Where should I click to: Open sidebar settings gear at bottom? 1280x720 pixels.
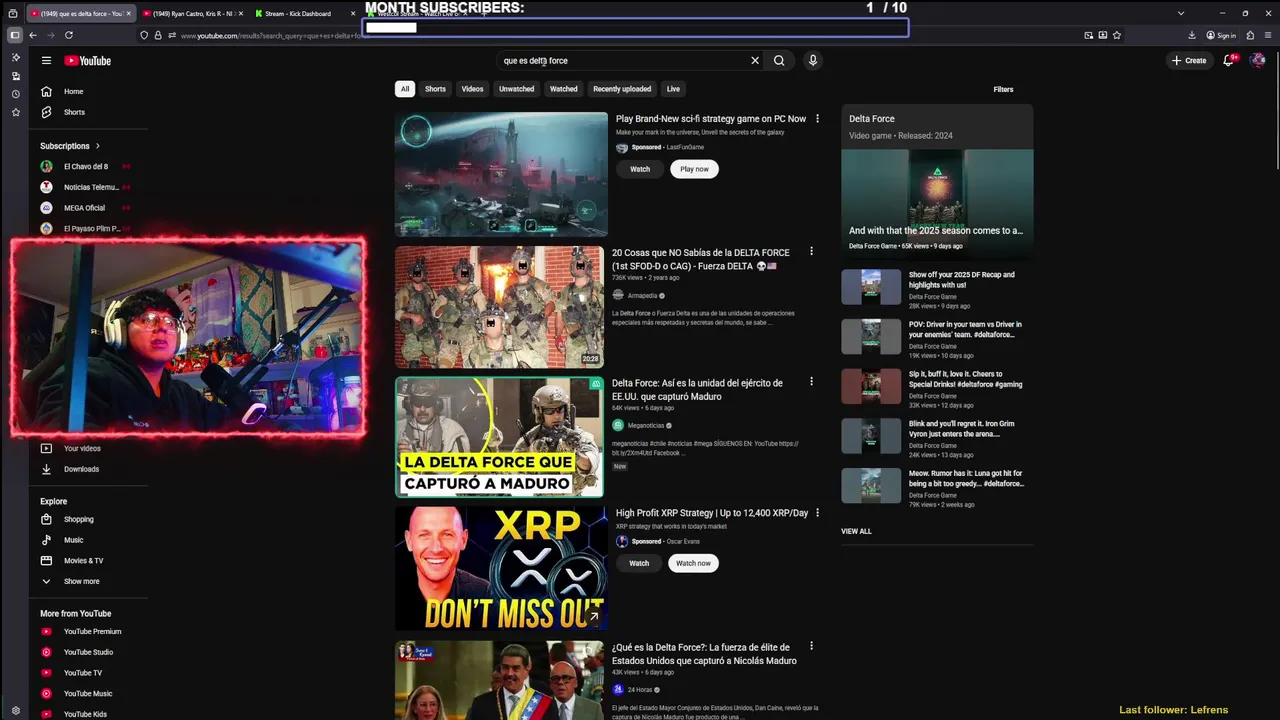coord(15,711)
